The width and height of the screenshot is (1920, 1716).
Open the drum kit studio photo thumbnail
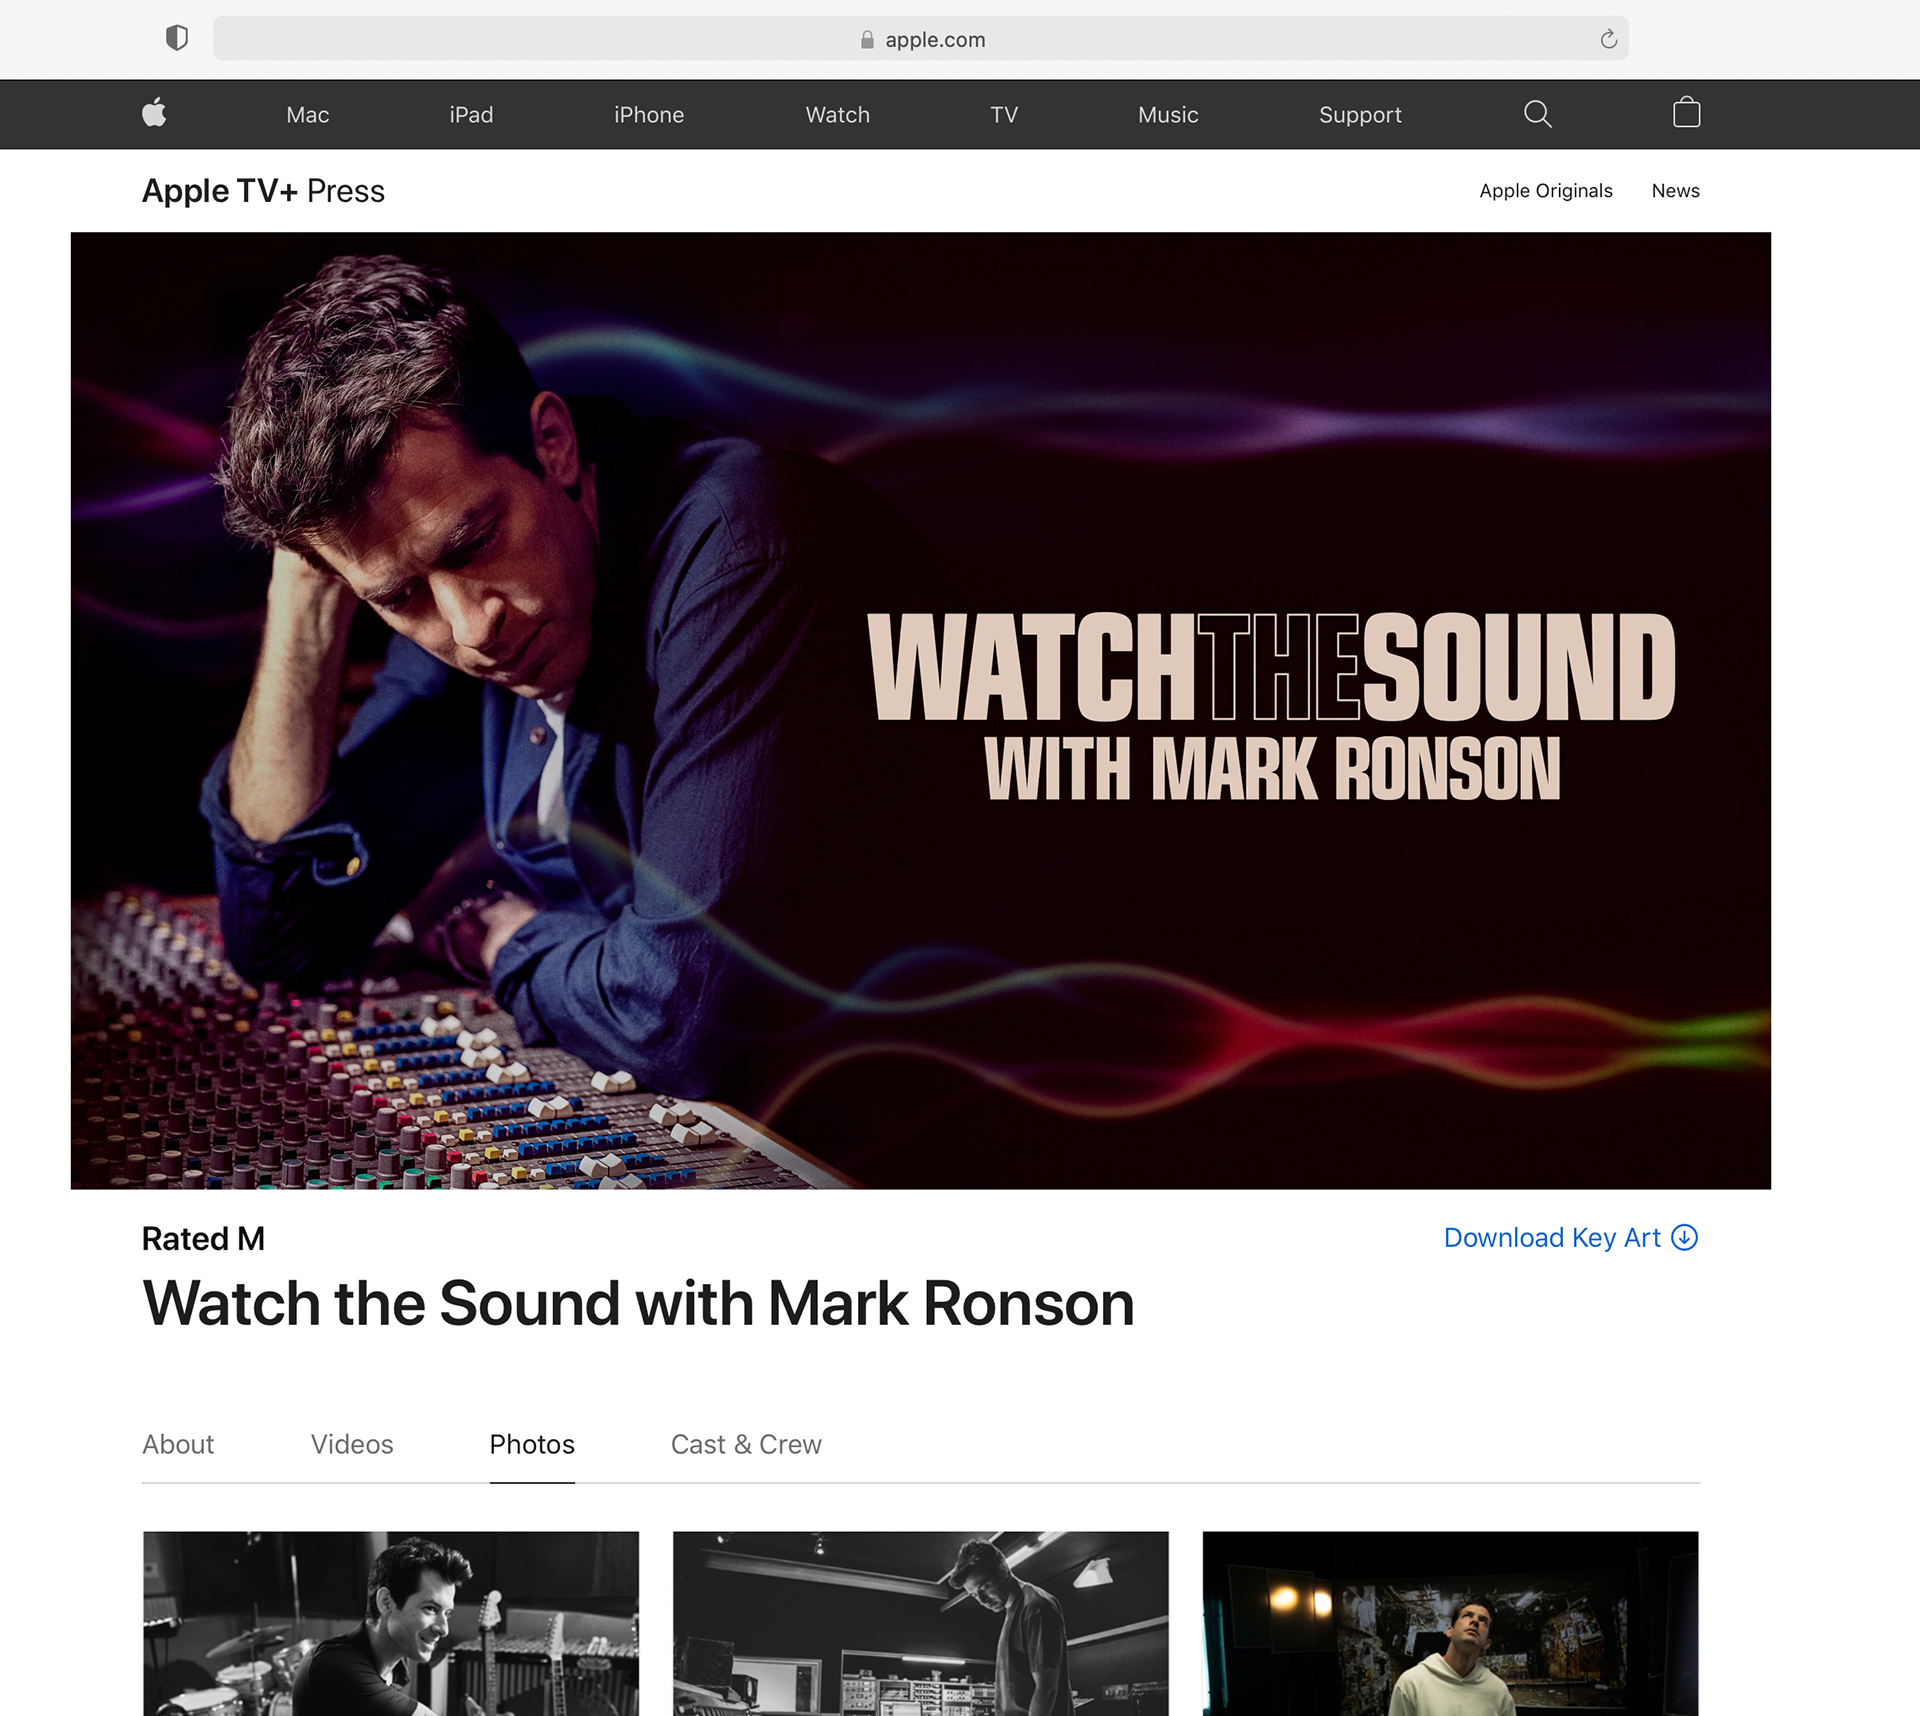[391, 1623]
